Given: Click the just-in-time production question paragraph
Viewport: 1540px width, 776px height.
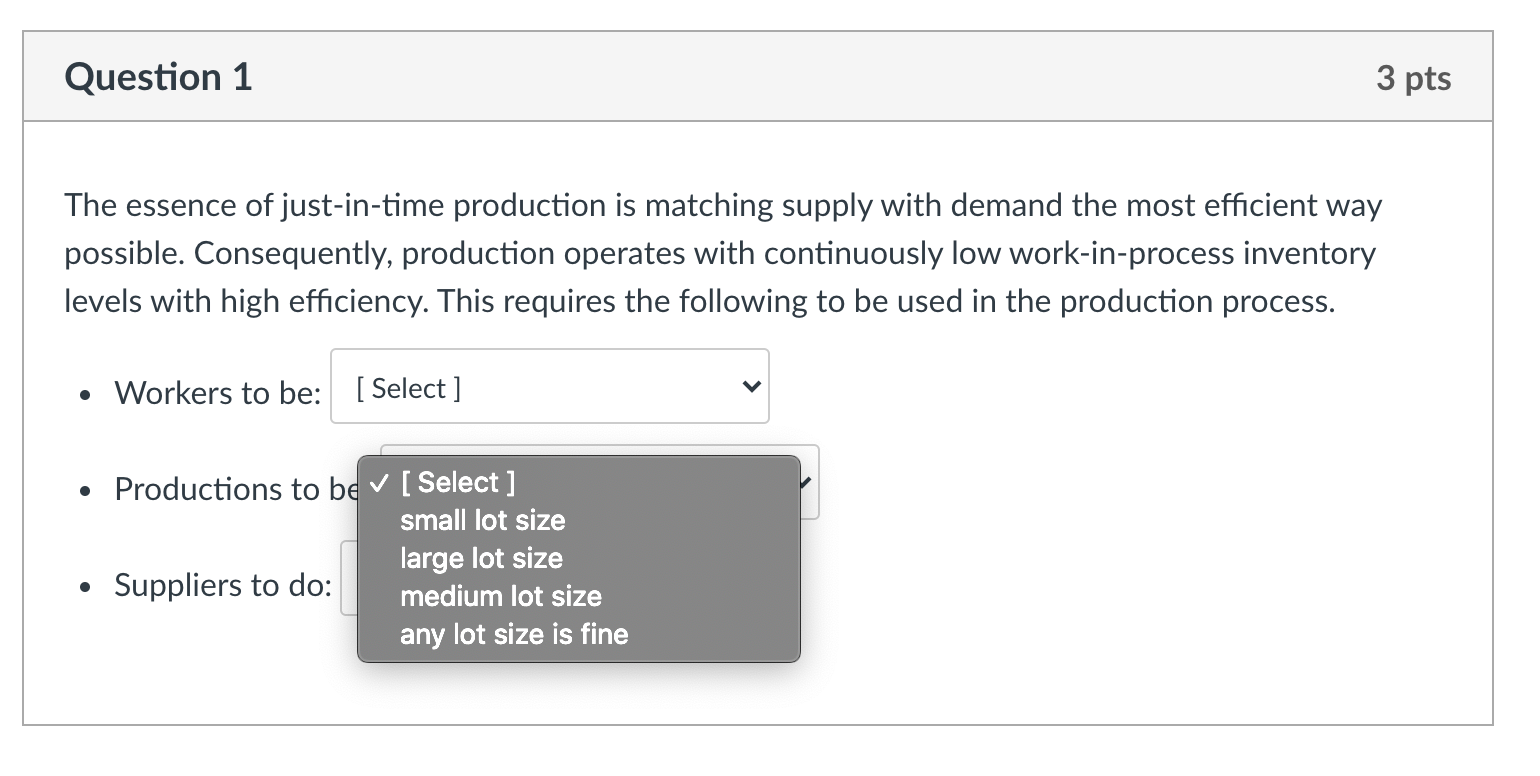Looking at the screenshot, I should tap(722, 253).
